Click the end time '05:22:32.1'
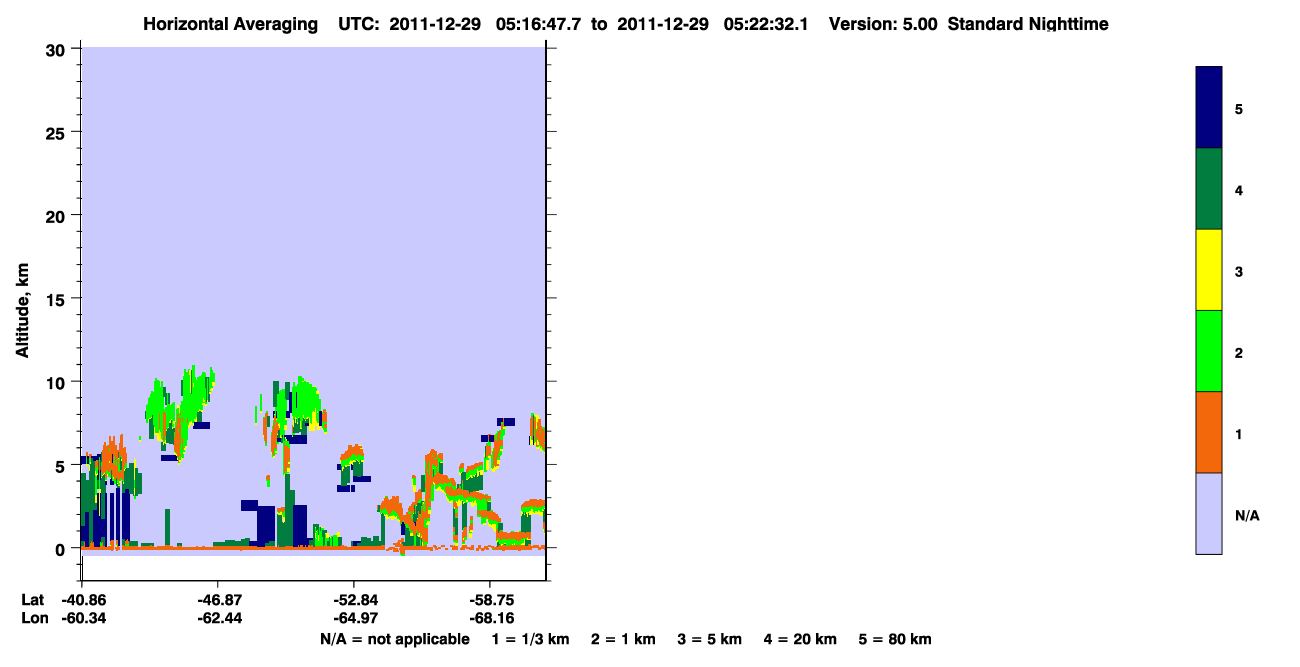 point(765,24)
